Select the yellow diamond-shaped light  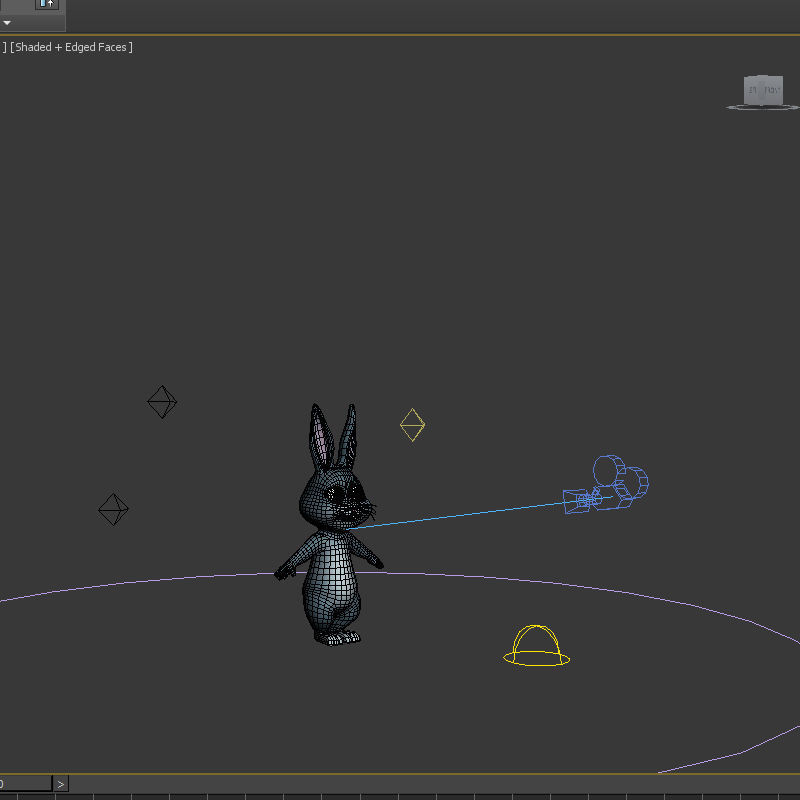pos(412,424)
